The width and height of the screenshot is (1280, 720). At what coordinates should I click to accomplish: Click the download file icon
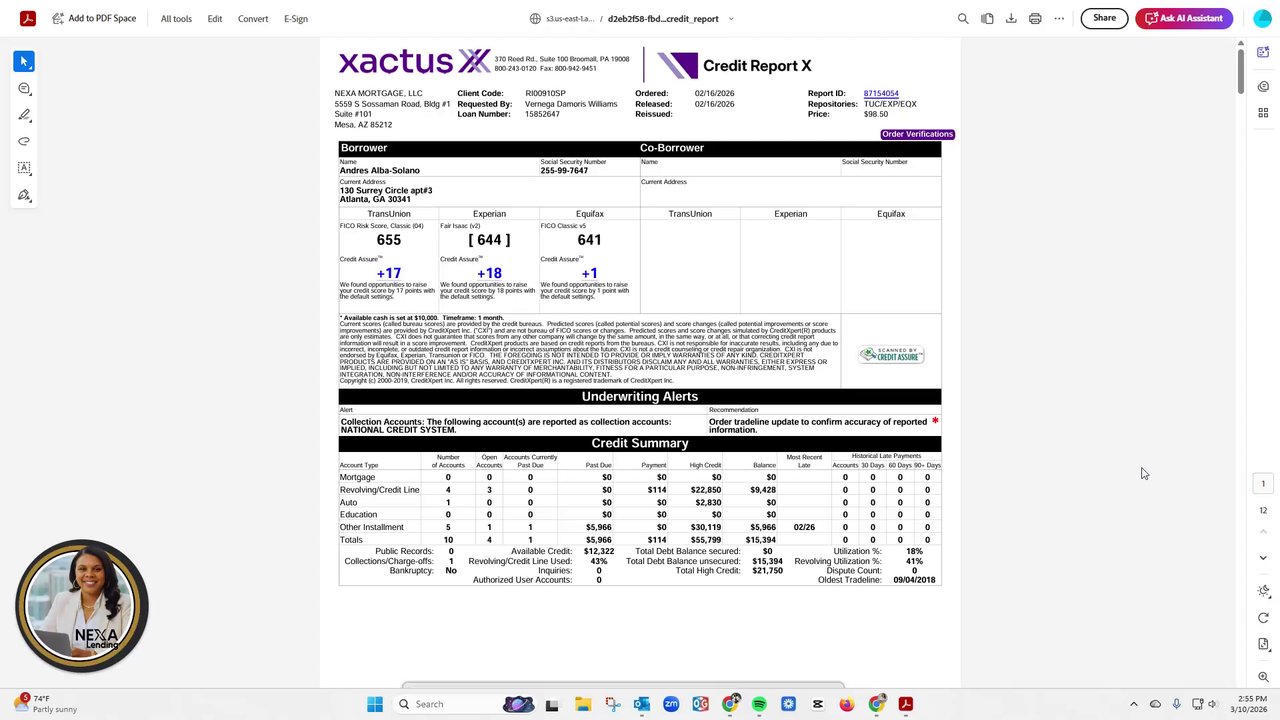[1011, 18]
